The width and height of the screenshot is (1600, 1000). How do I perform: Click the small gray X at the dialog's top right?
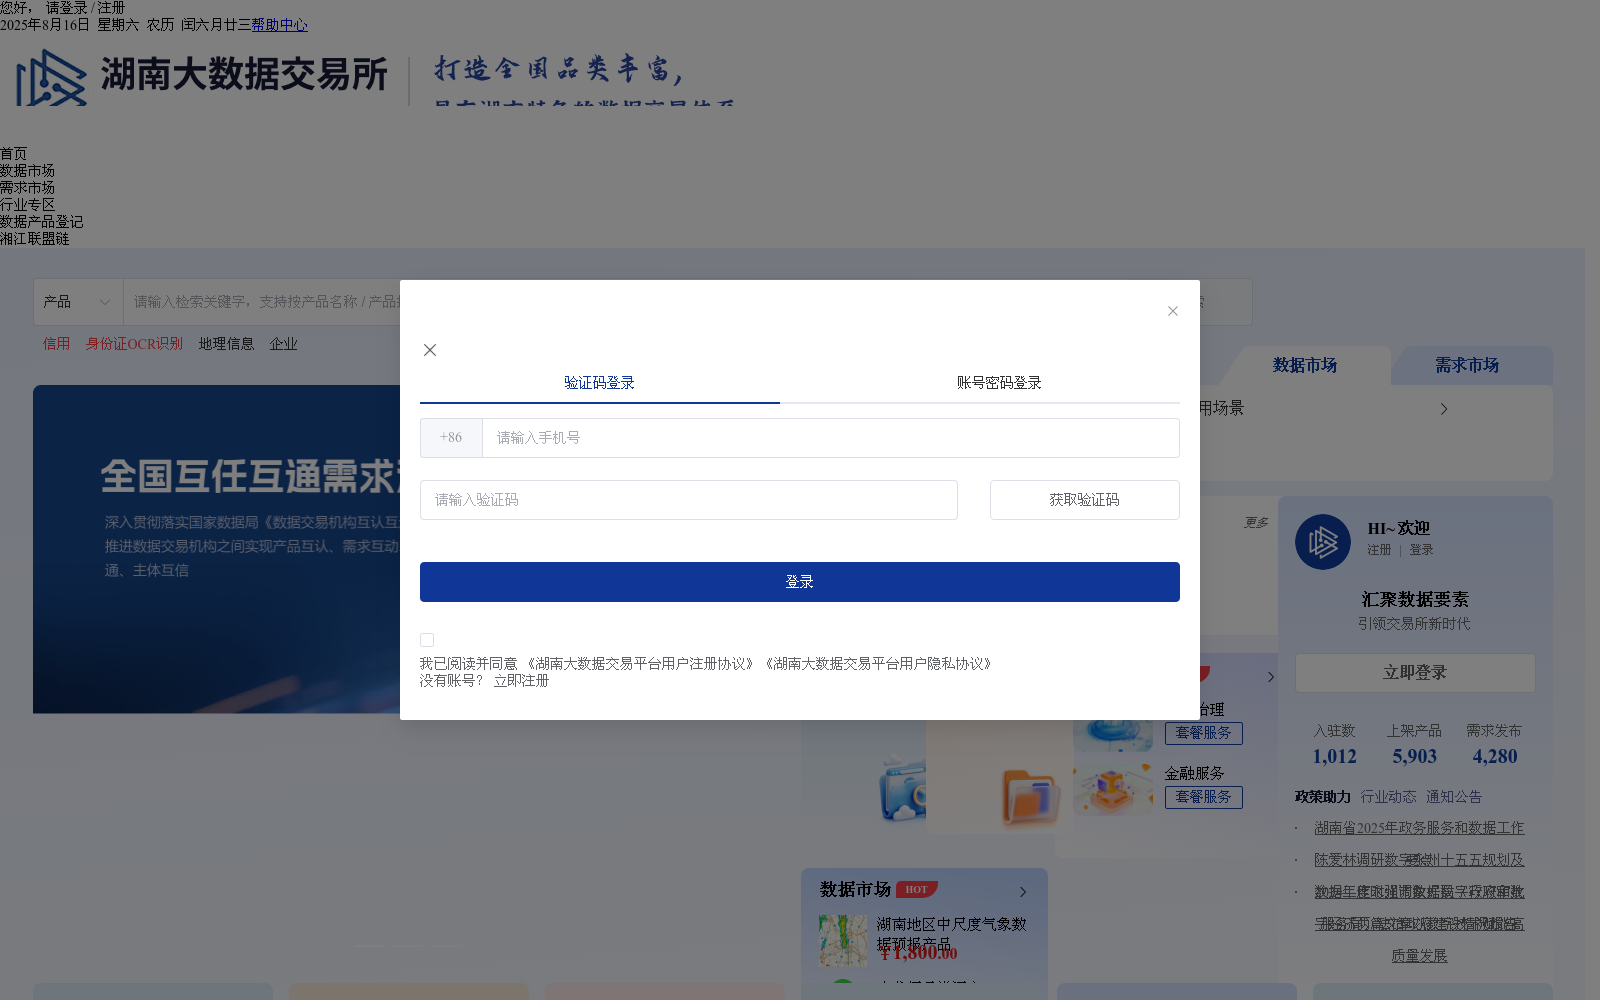(x=1173, y=311)
